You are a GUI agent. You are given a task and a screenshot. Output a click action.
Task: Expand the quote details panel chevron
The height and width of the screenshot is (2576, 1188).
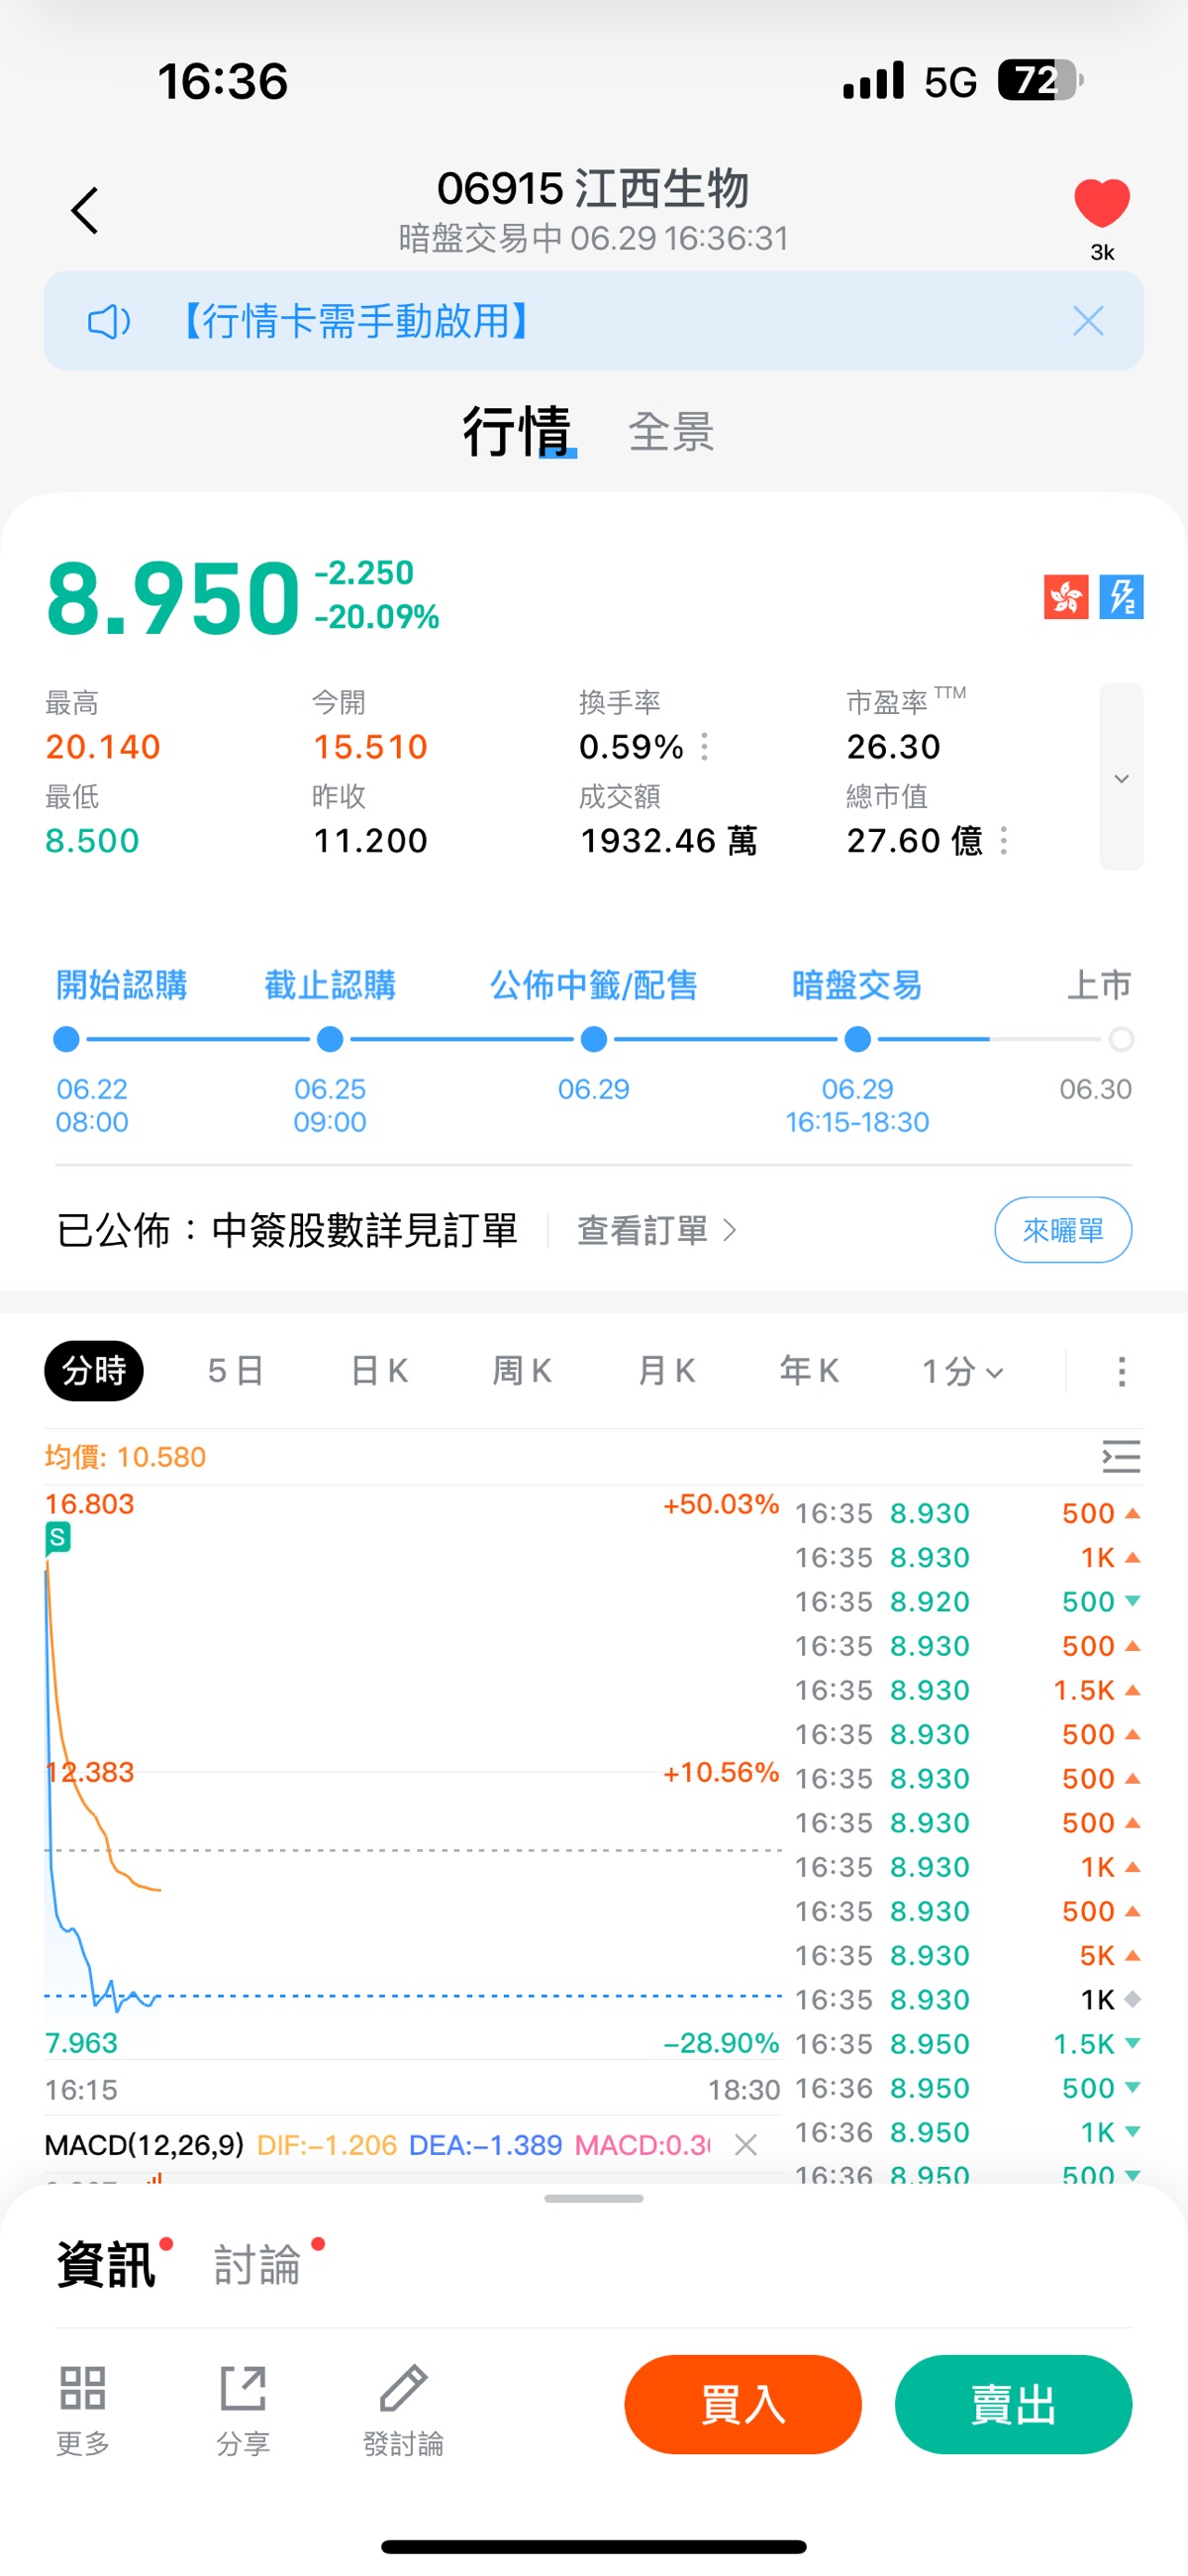(x=1121, y=777)
